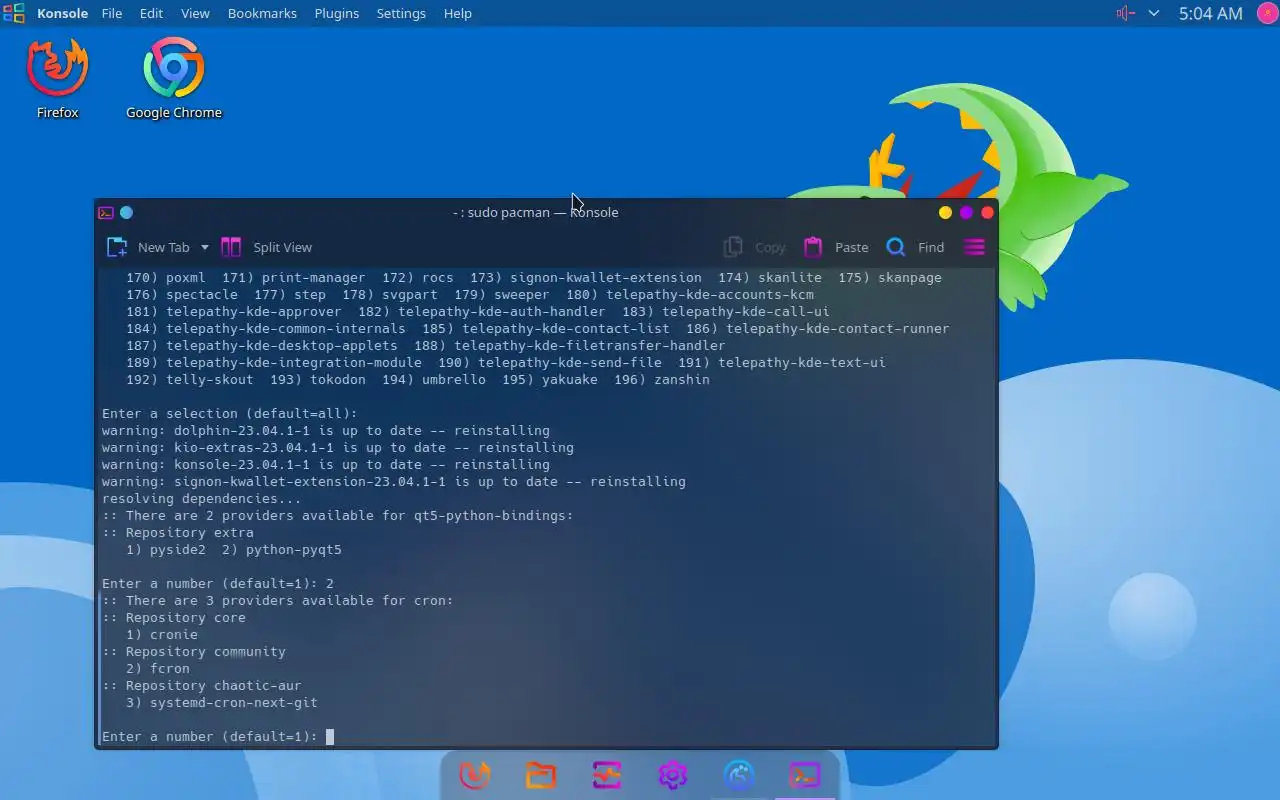Screen dimensions: 1280x800
Task: Open the Settings menu
Action: click(x=401, y=13)
